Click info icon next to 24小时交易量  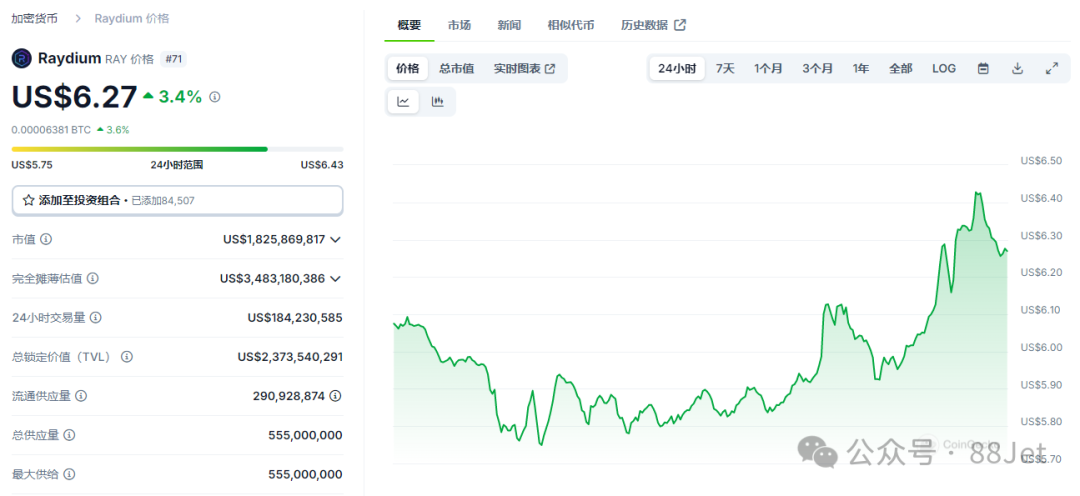[96, 318]
